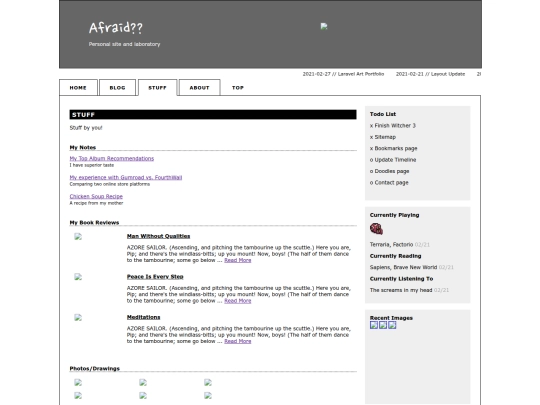Open the Blog tab
The width and height of the screenshot is (540, 405).
tap(117, 87)
